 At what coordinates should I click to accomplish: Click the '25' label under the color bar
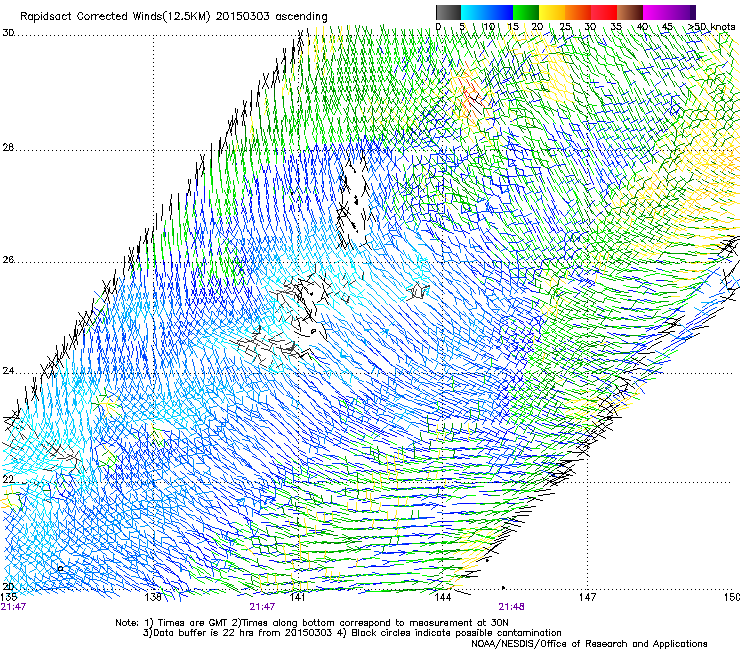(x=565, y=27)
